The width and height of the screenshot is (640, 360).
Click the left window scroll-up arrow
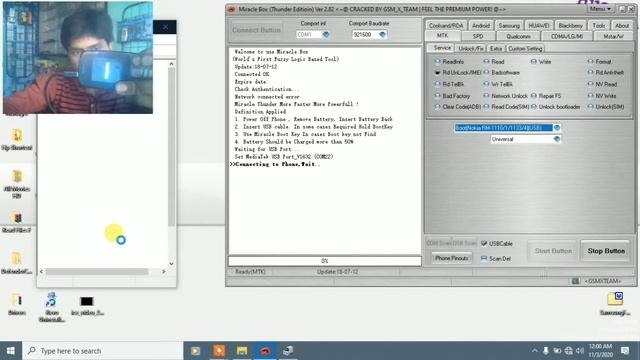171,64
